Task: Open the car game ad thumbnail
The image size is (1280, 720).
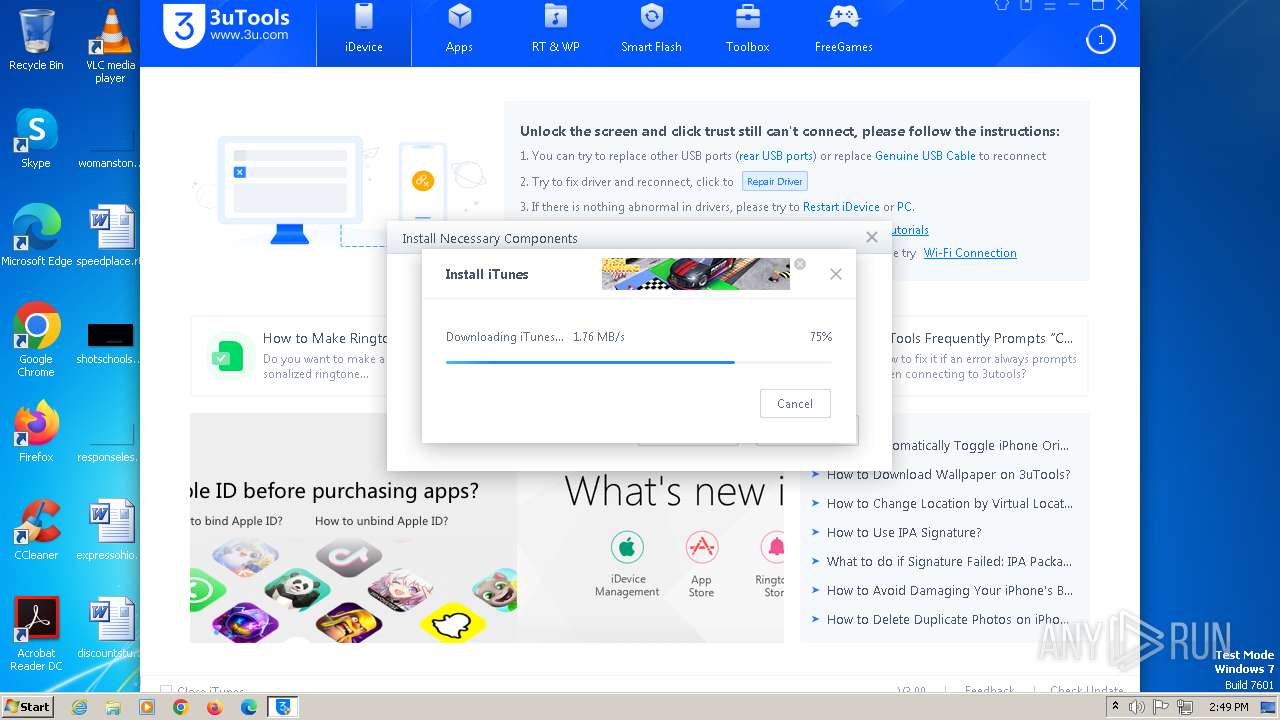Action: (696, 274)
